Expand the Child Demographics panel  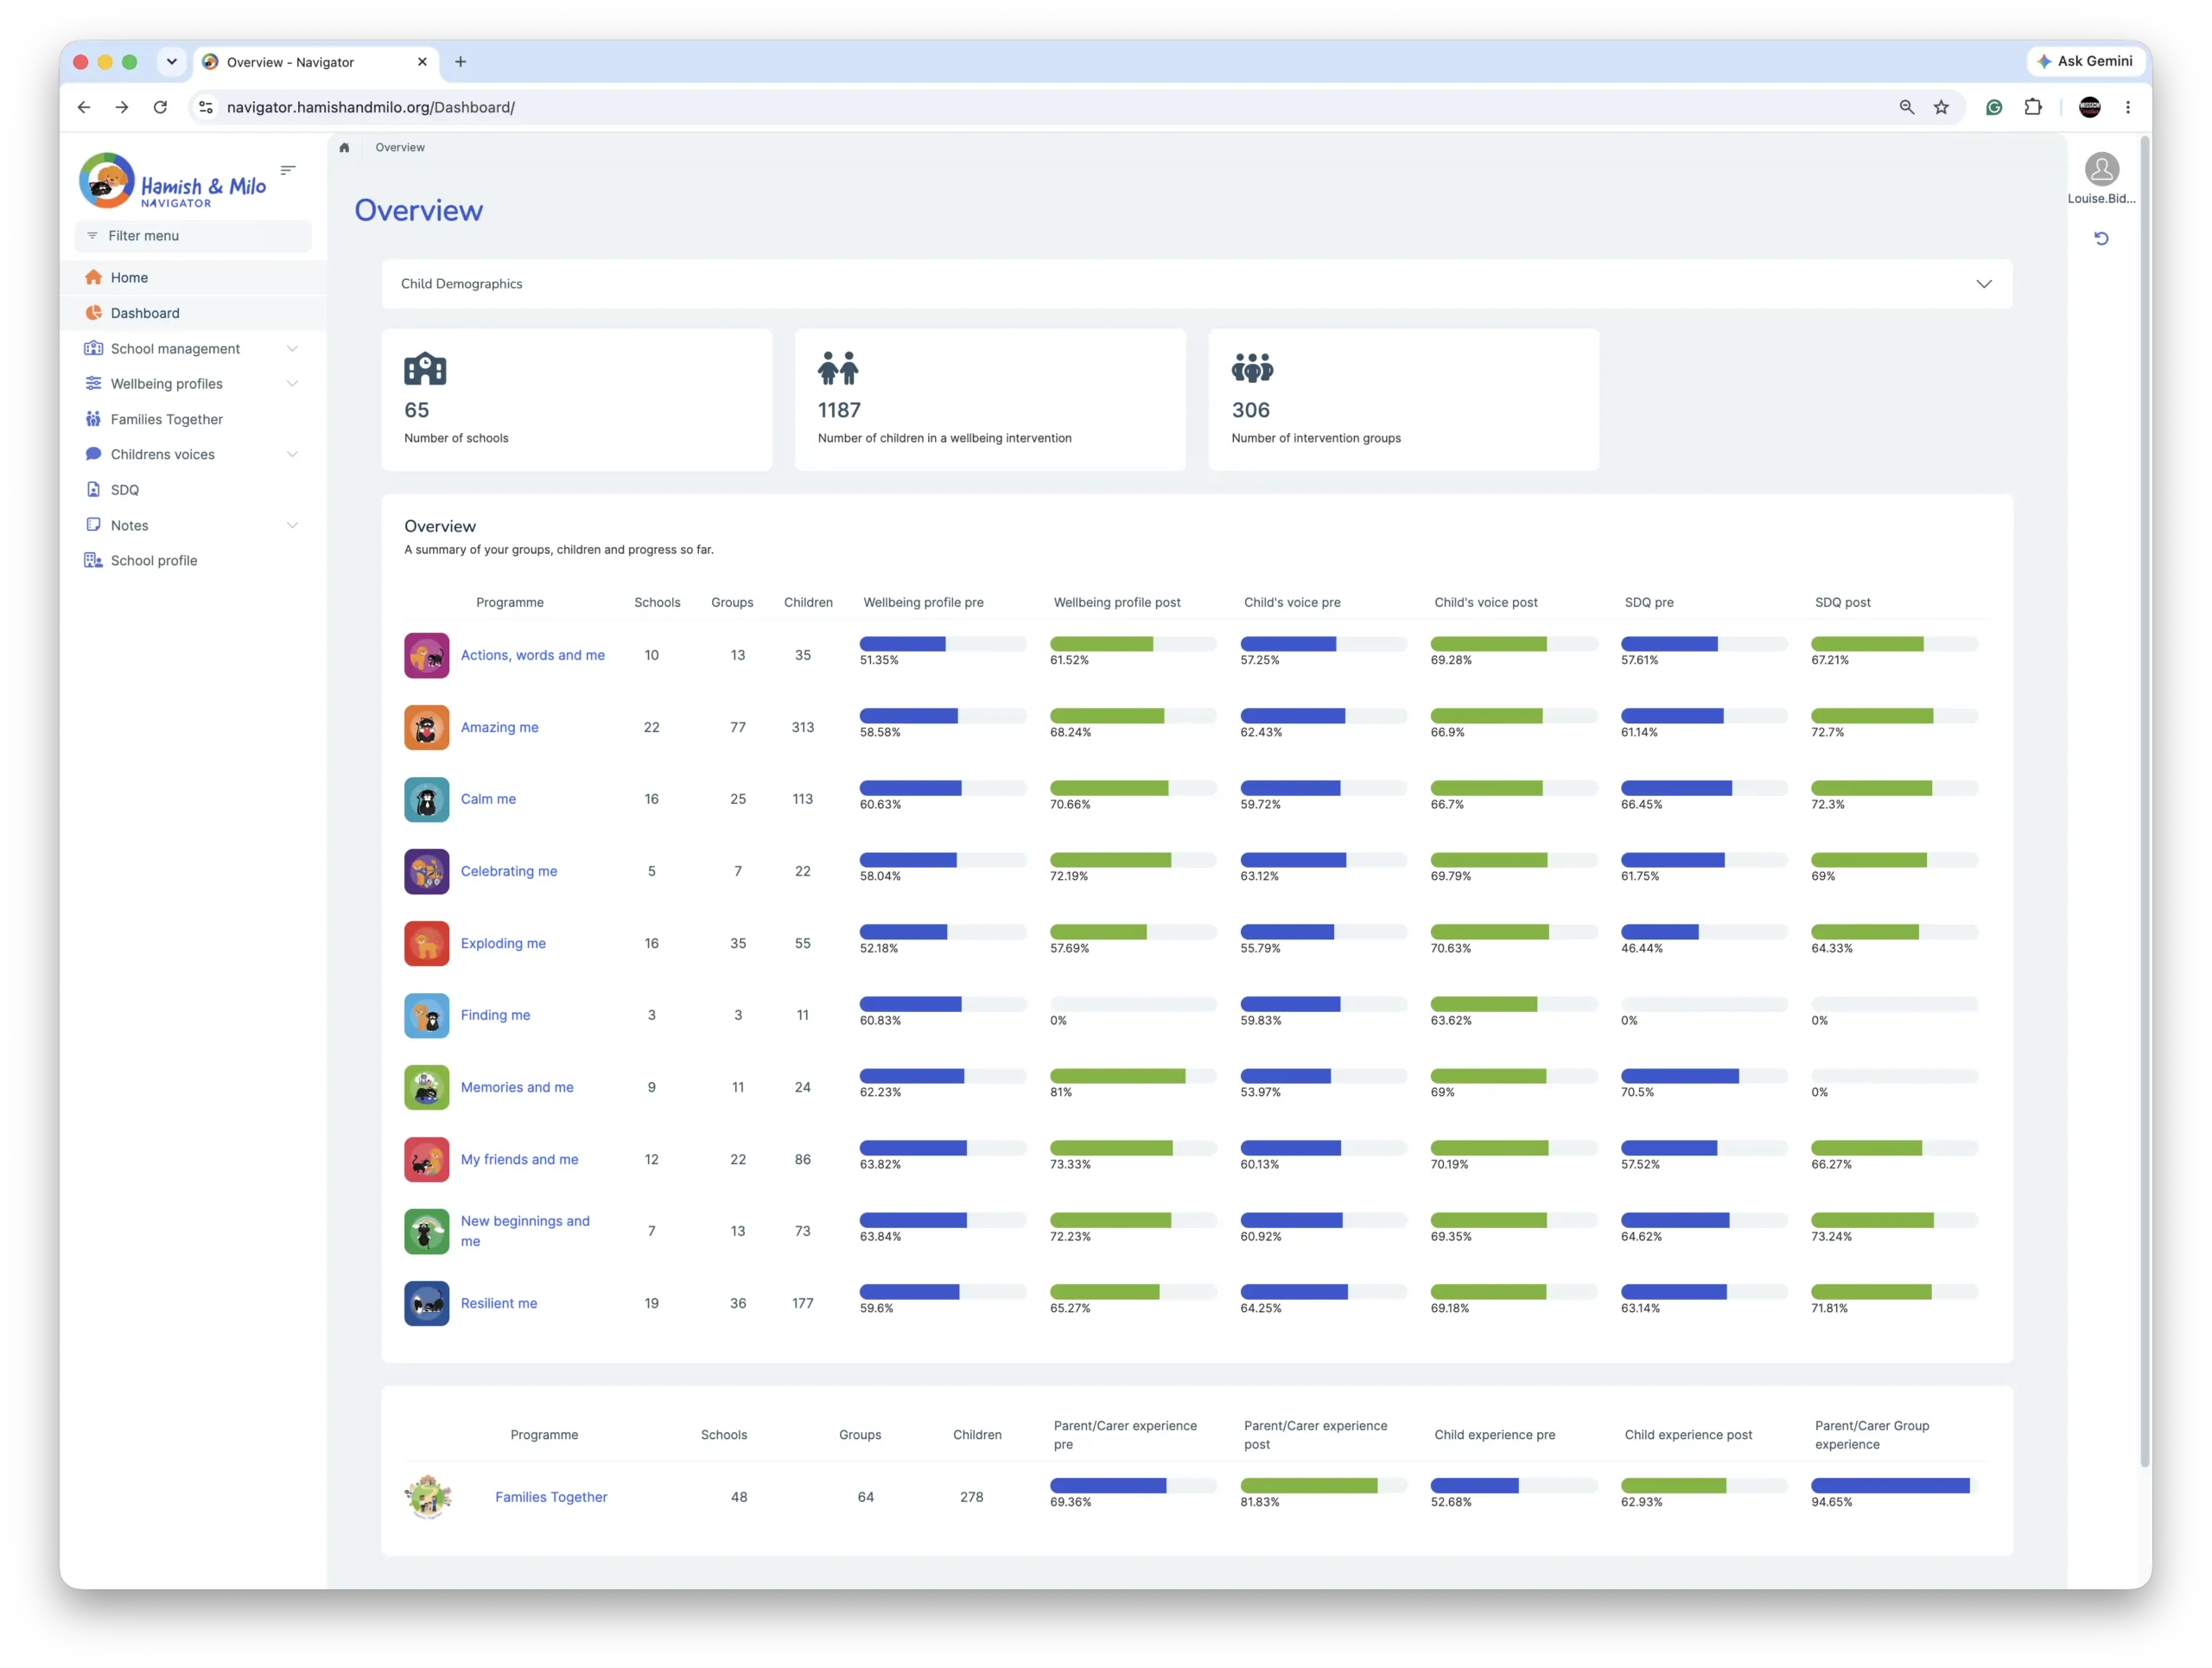pos(1196,284)
